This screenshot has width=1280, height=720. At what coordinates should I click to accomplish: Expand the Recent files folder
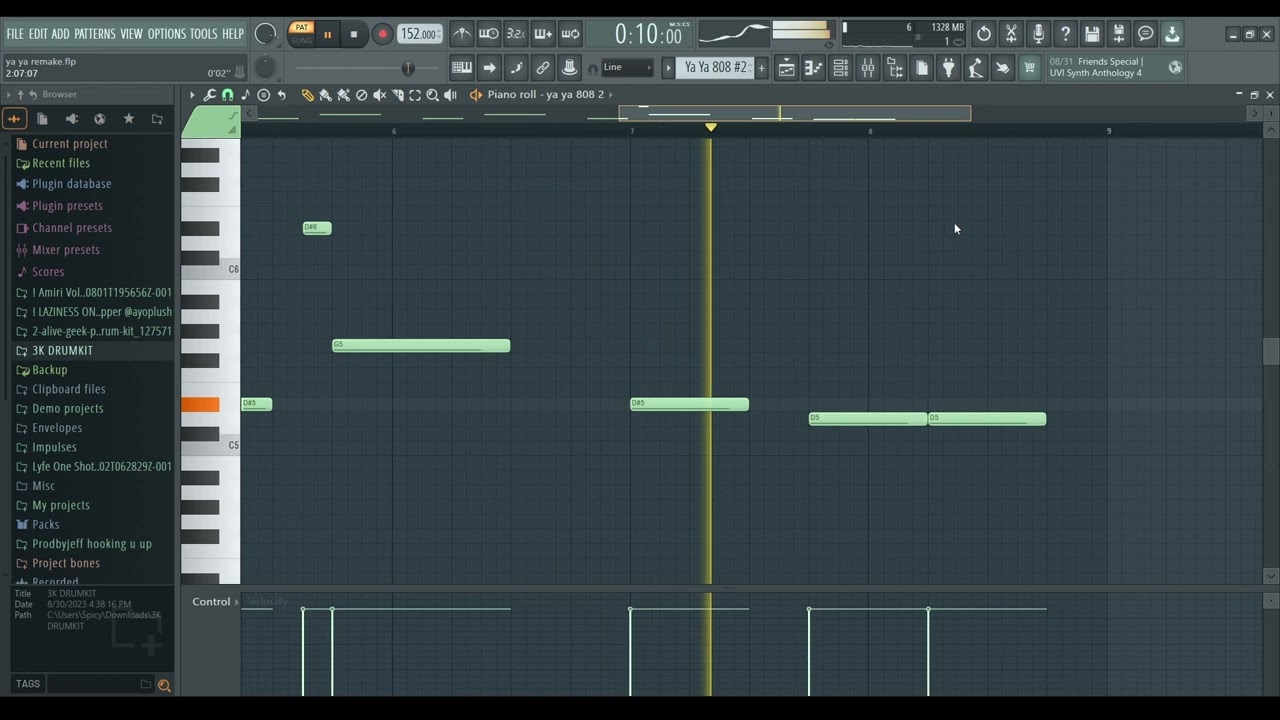tap(60, 163)
